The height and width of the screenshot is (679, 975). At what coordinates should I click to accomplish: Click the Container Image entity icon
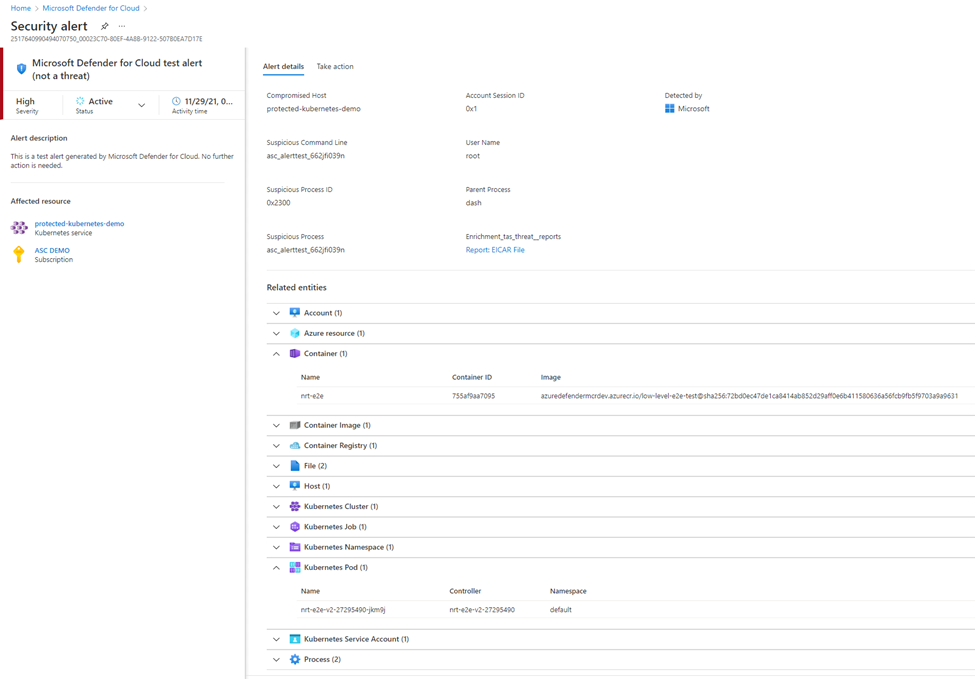tap(295, 425)
